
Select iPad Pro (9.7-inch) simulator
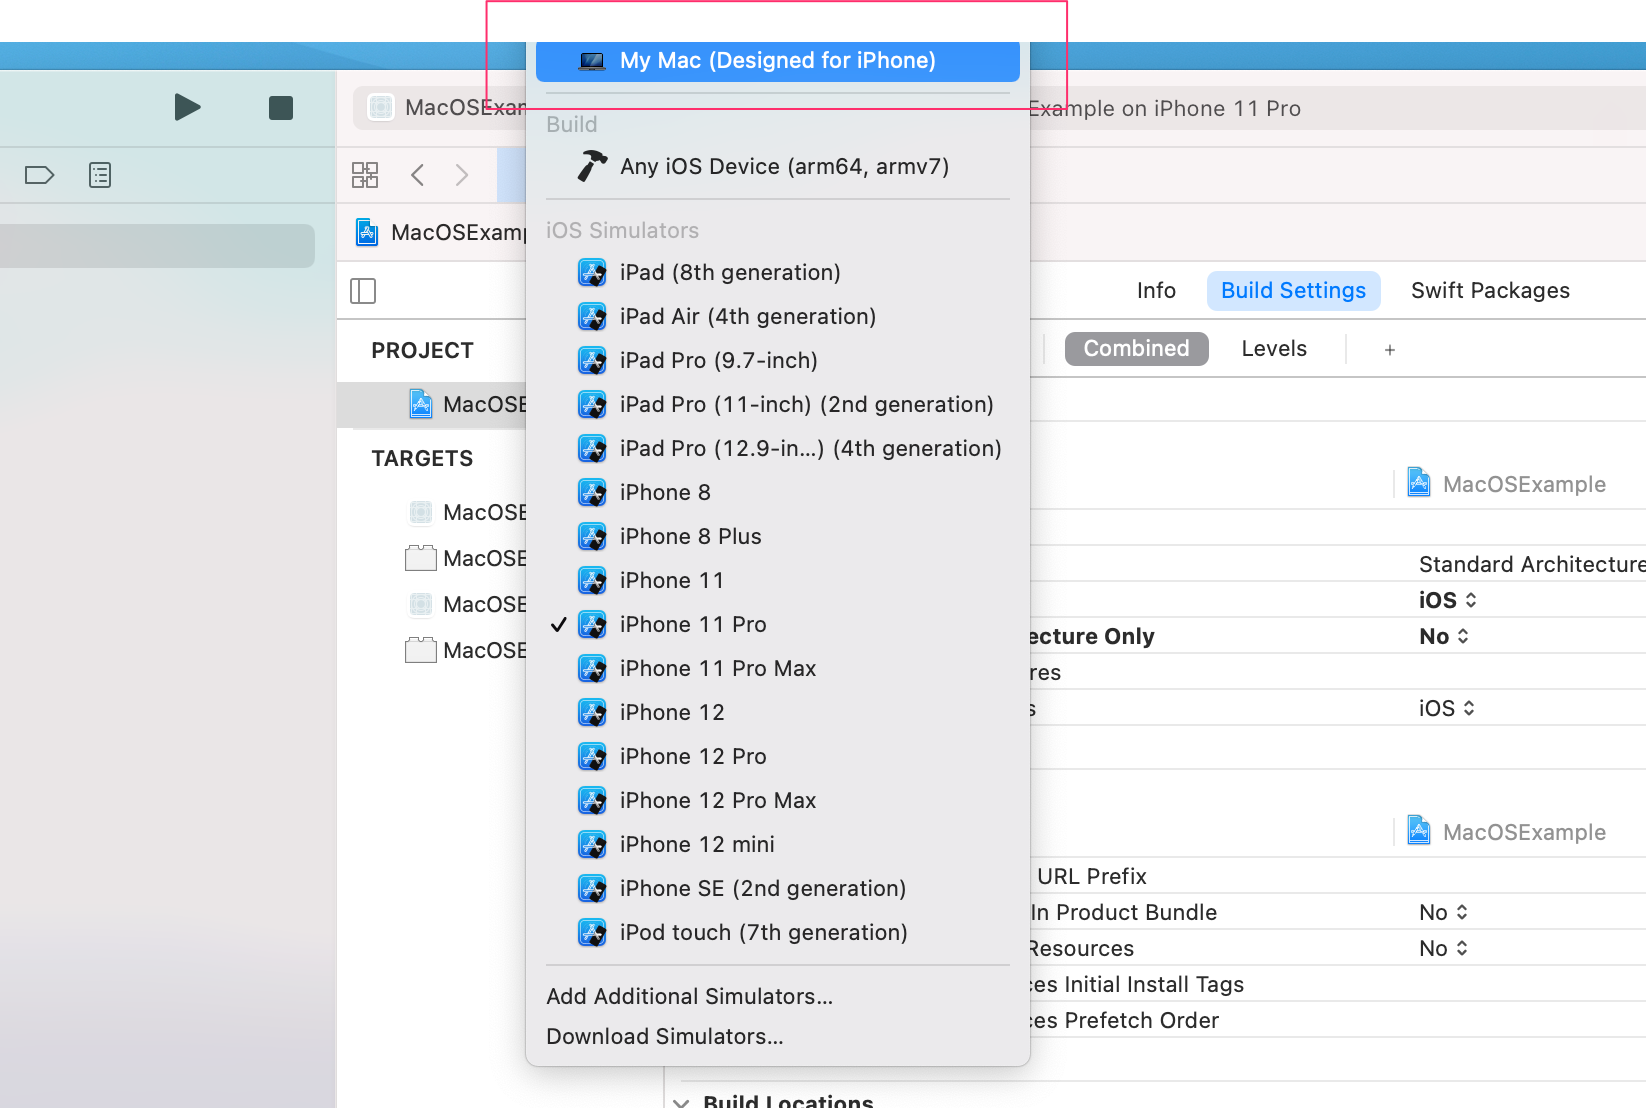778,360
